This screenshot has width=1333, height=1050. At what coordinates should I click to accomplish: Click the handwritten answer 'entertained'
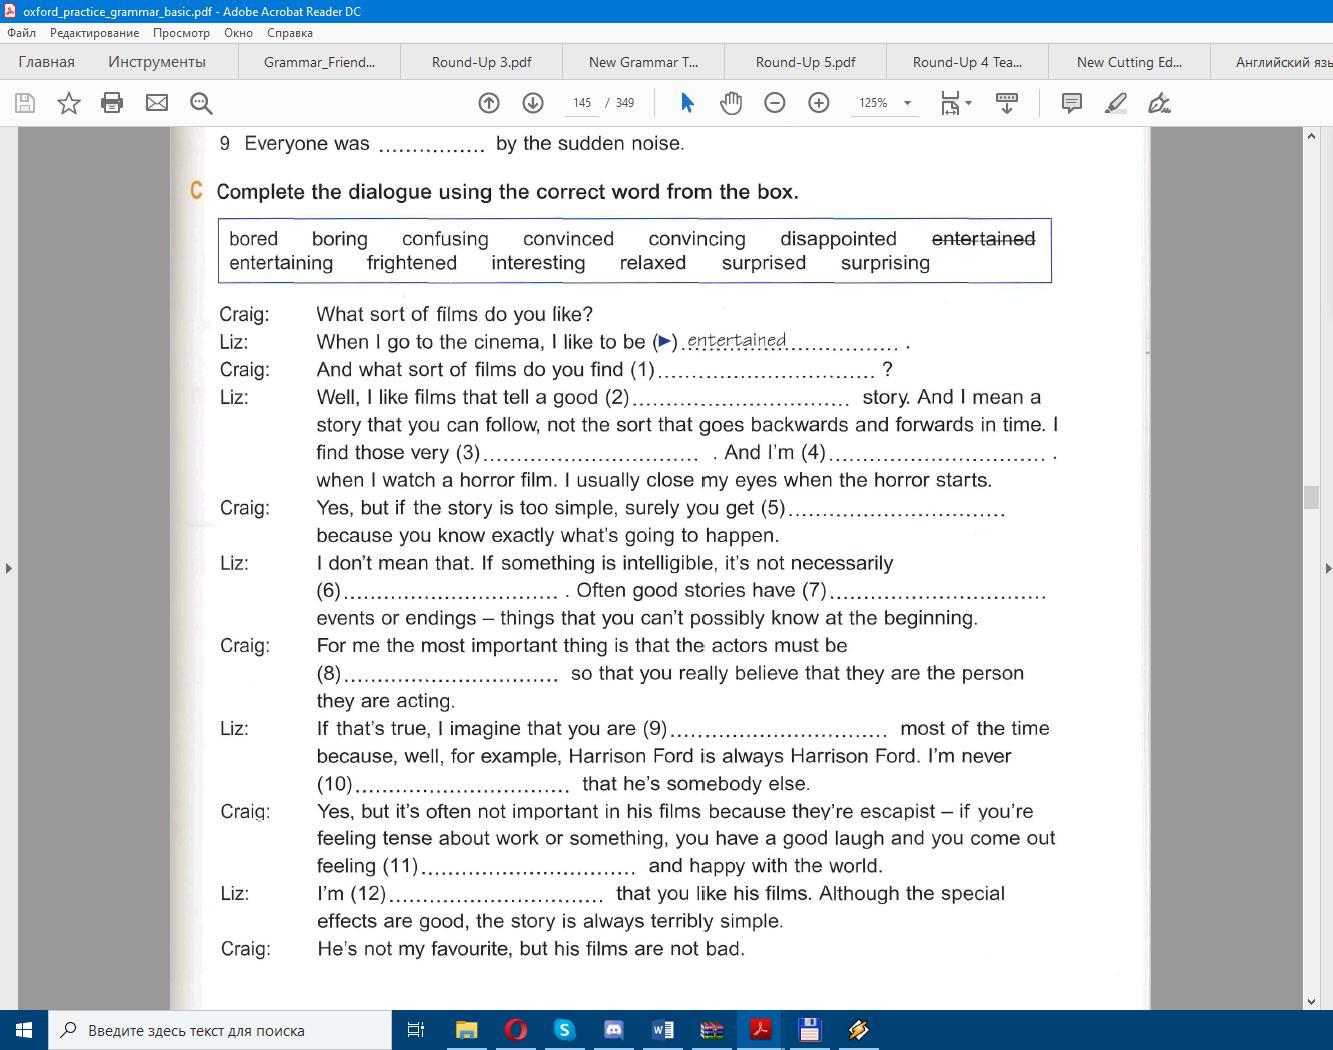pos(737,340)
